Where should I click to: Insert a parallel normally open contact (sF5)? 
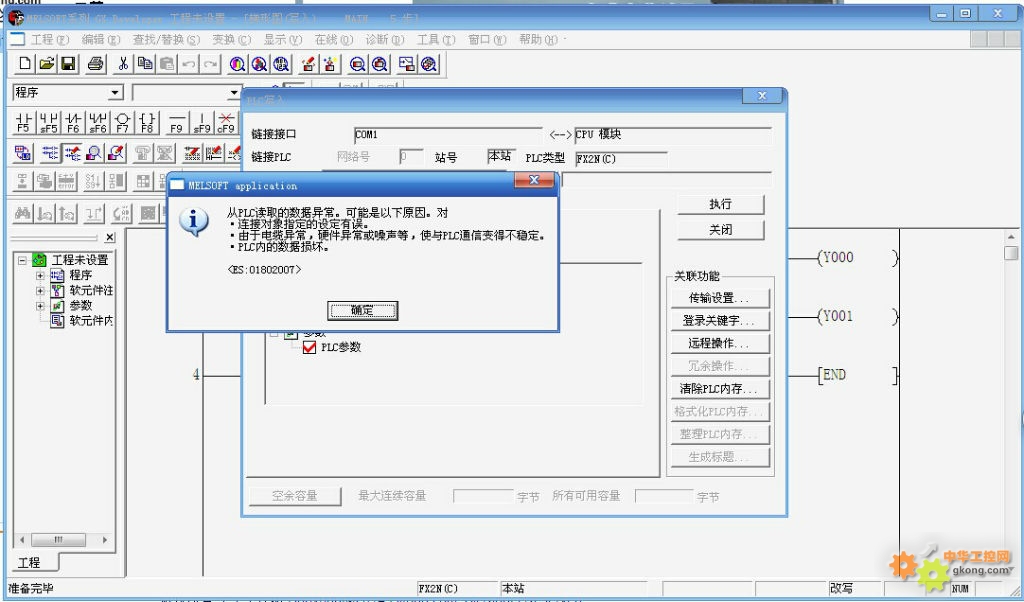48,122
